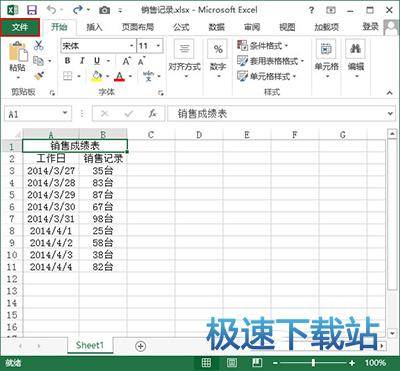This screenshot has height=371, width=400.
Task: Switch to Page Break Preview icon
Action: pos(257,363)
